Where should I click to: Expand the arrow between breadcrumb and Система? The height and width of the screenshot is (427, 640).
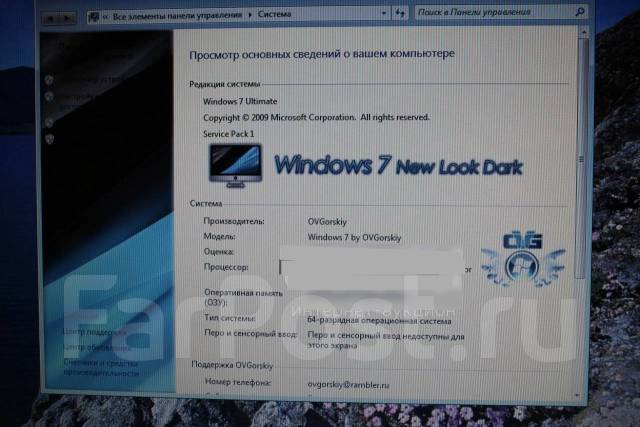pos(250,15)
